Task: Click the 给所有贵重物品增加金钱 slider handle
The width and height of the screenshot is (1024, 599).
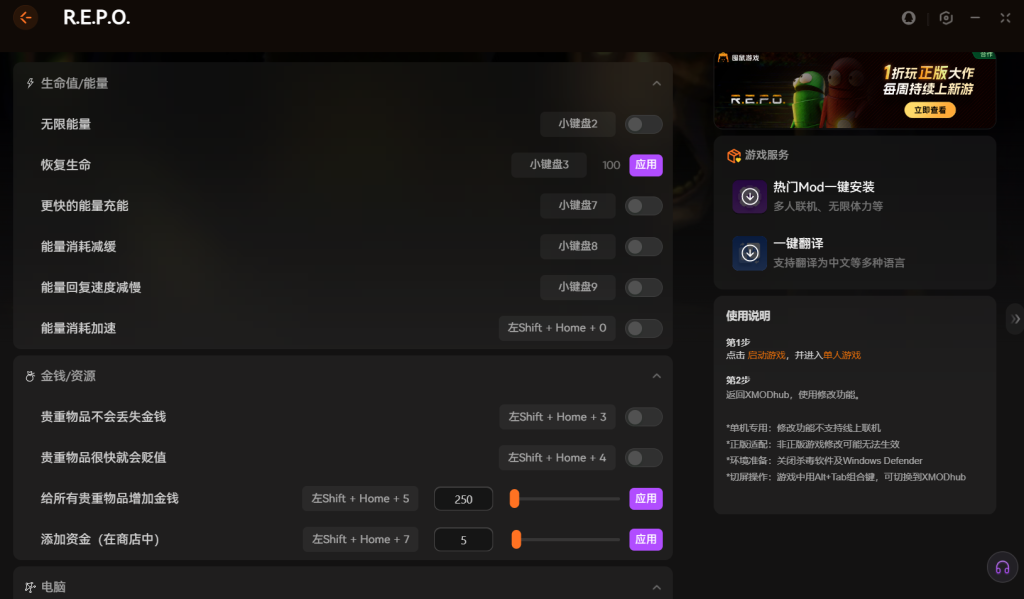Action: tap(514, 498)
